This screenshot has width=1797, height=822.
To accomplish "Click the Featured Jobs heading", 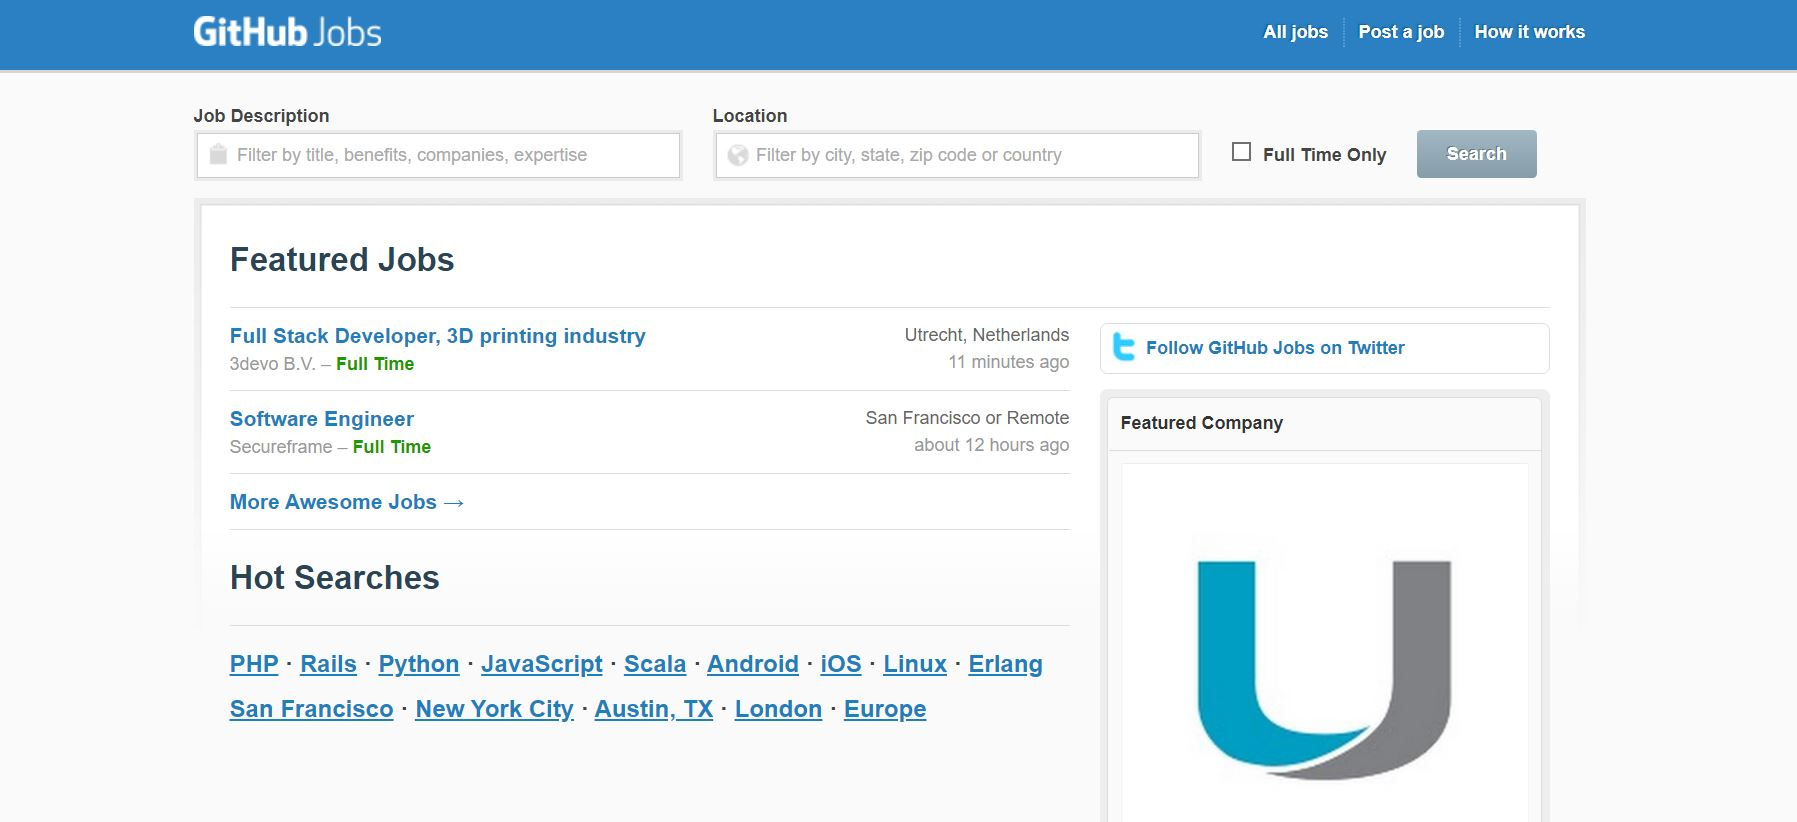I will pyautogui.click(x=342, y=260).
